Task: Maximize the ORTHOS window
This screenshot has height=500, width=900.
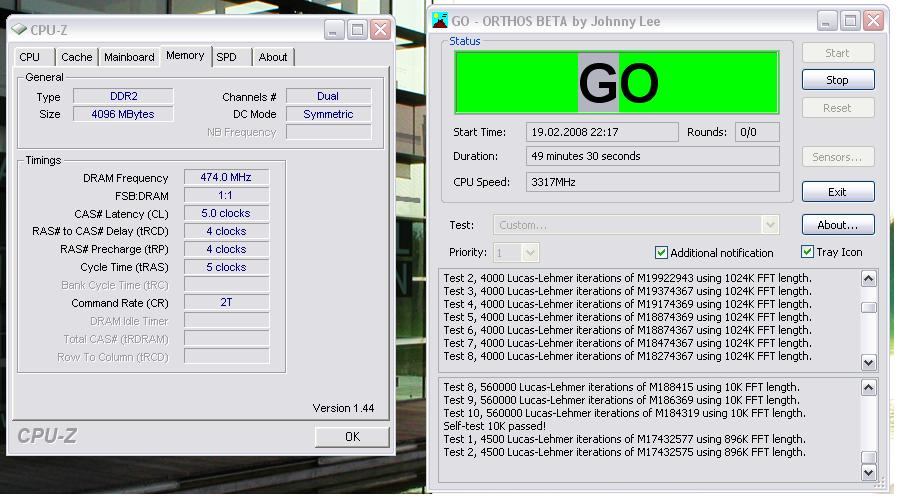Action: pos(850,21)
